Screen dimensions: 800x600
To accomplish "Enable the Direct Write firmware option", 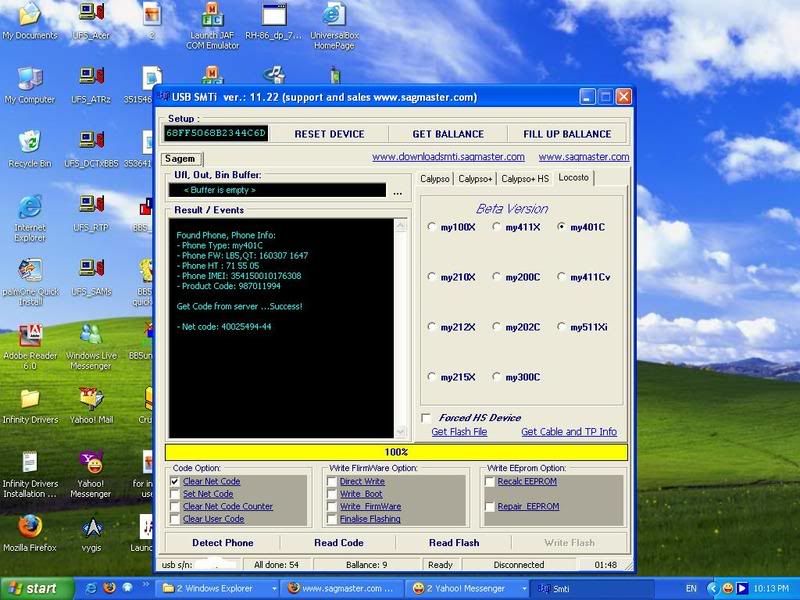I will (332, 481).
